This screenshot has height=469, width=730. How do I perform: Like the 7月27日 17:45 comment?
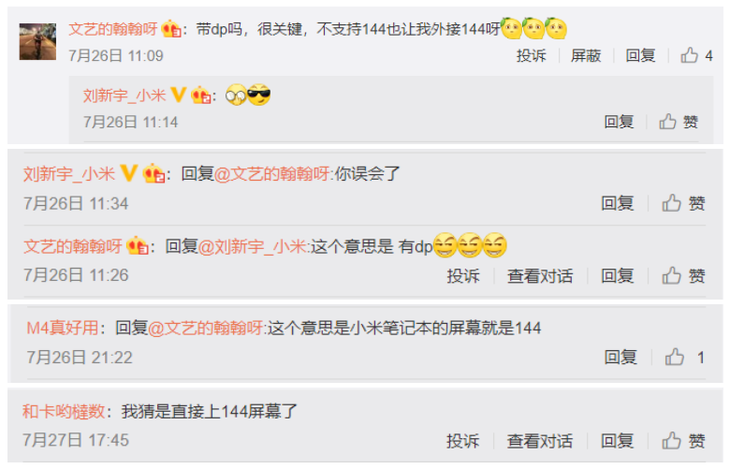683,441
